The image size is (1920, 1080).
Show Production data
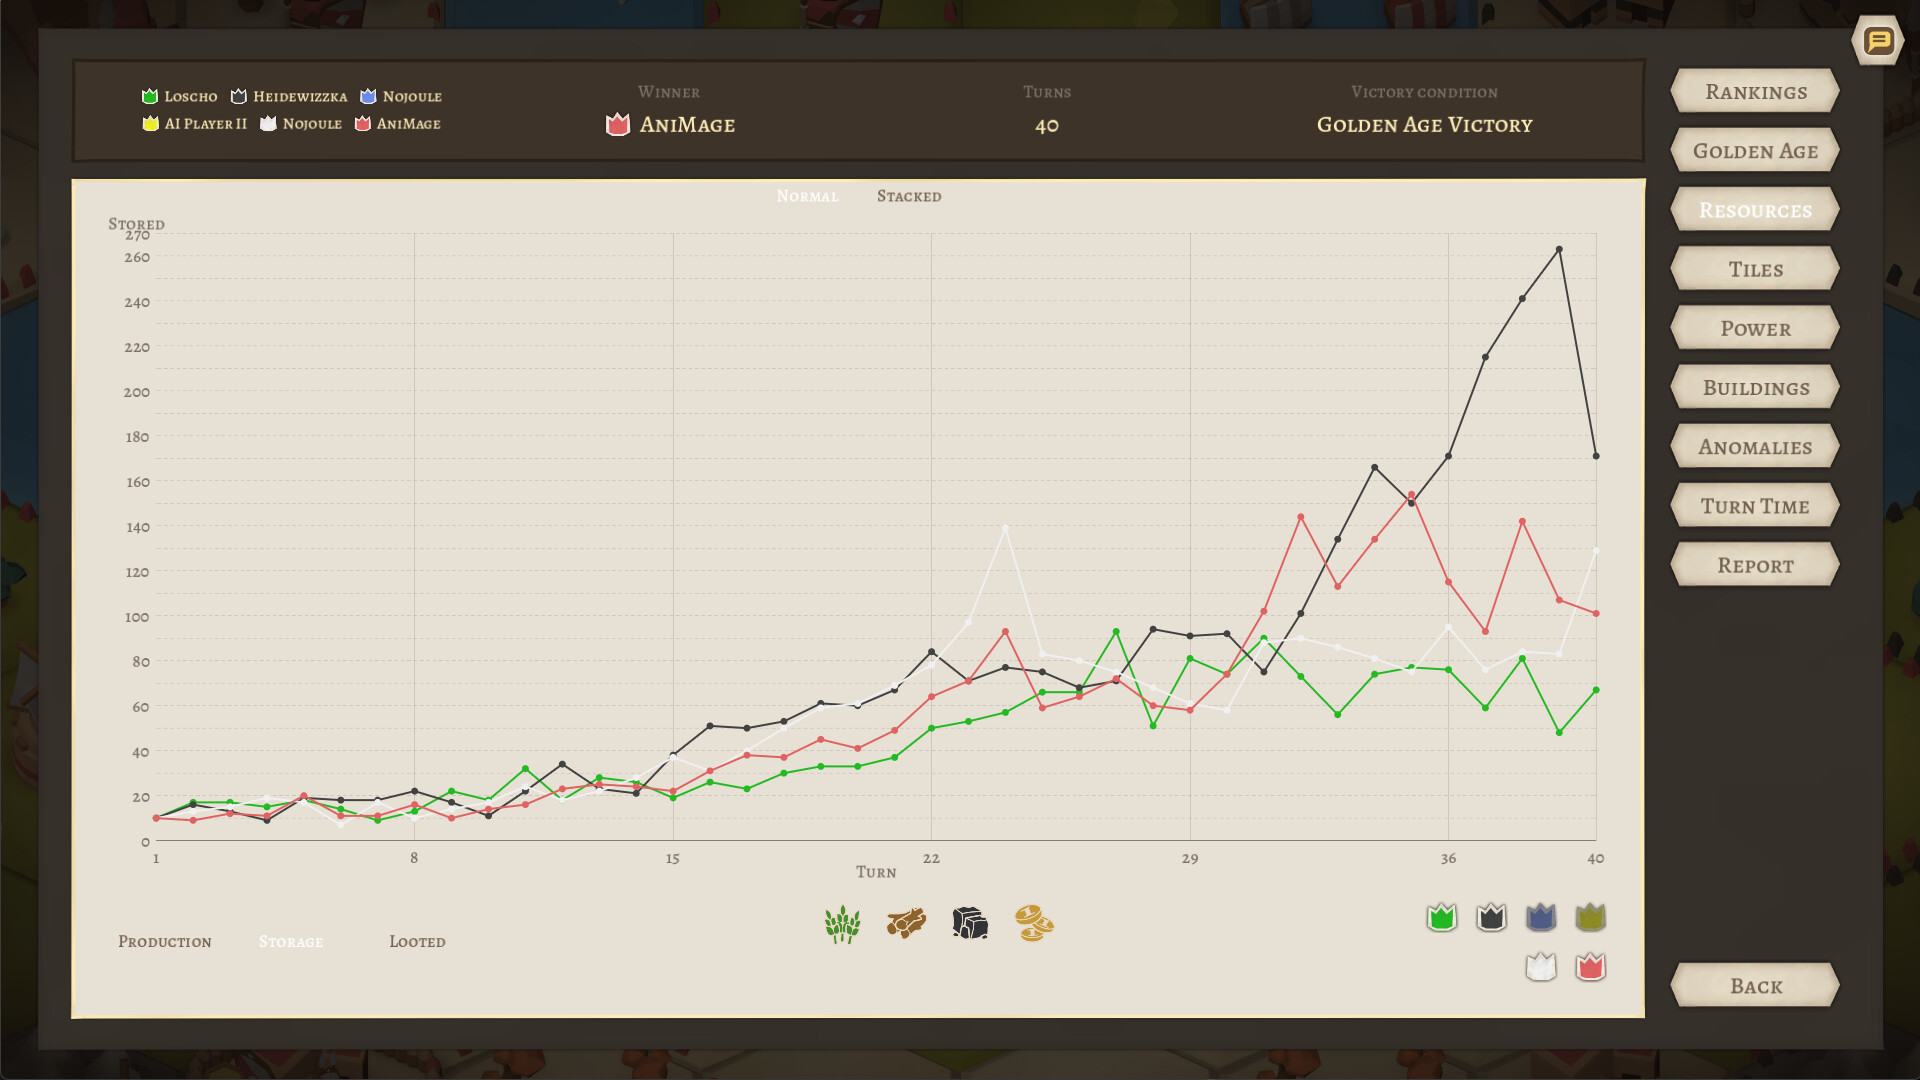pos(165,942)
